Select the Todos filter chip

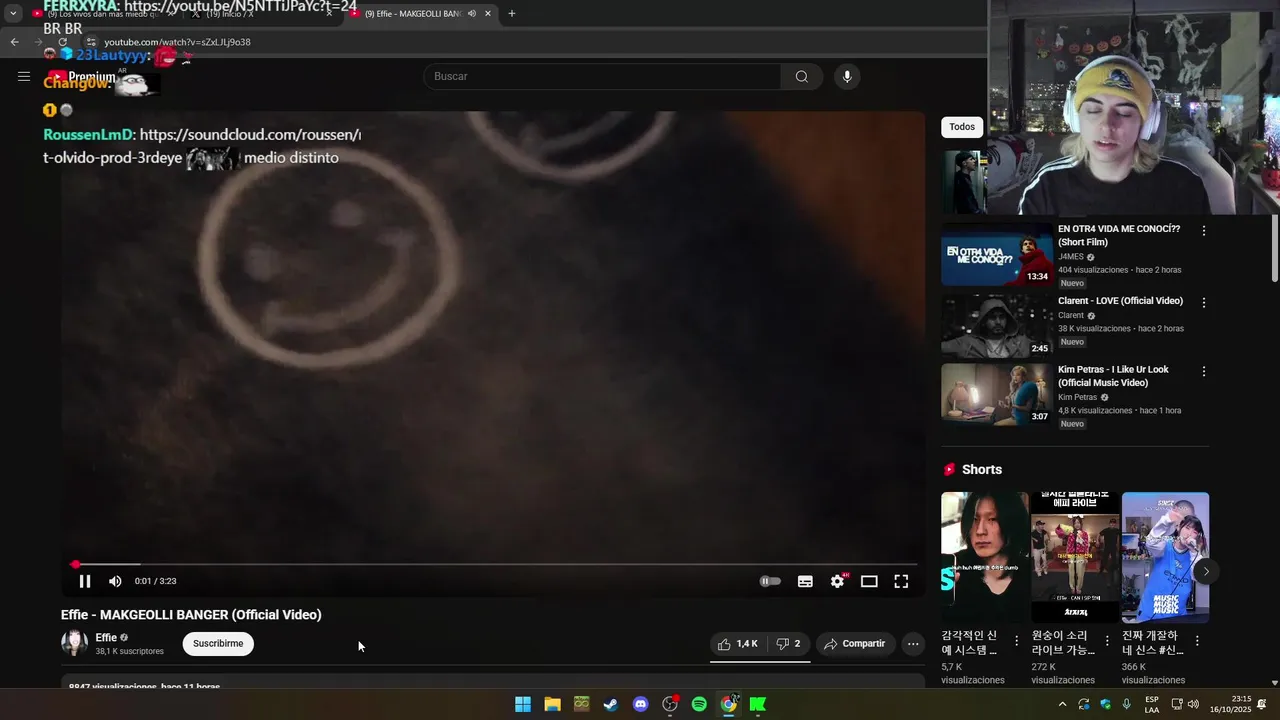tap(962, 127)
